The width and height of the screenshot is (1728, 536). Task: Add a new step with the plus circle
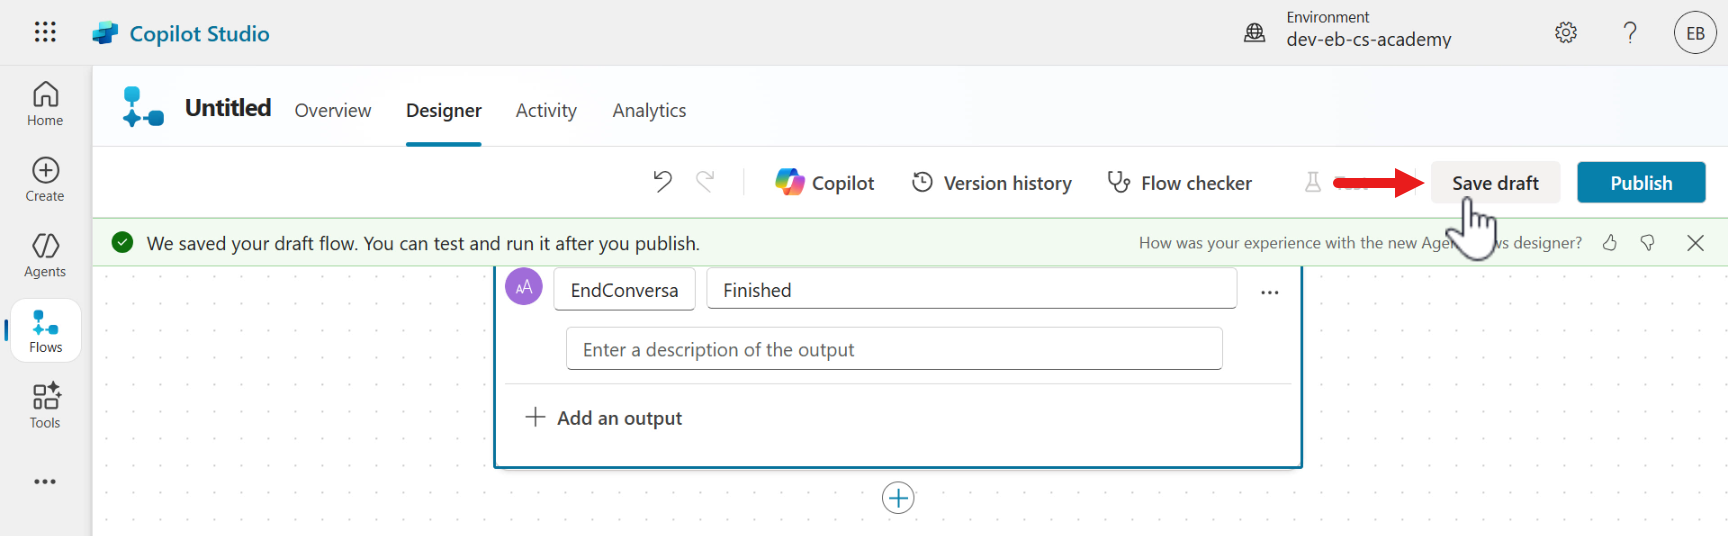898,498
